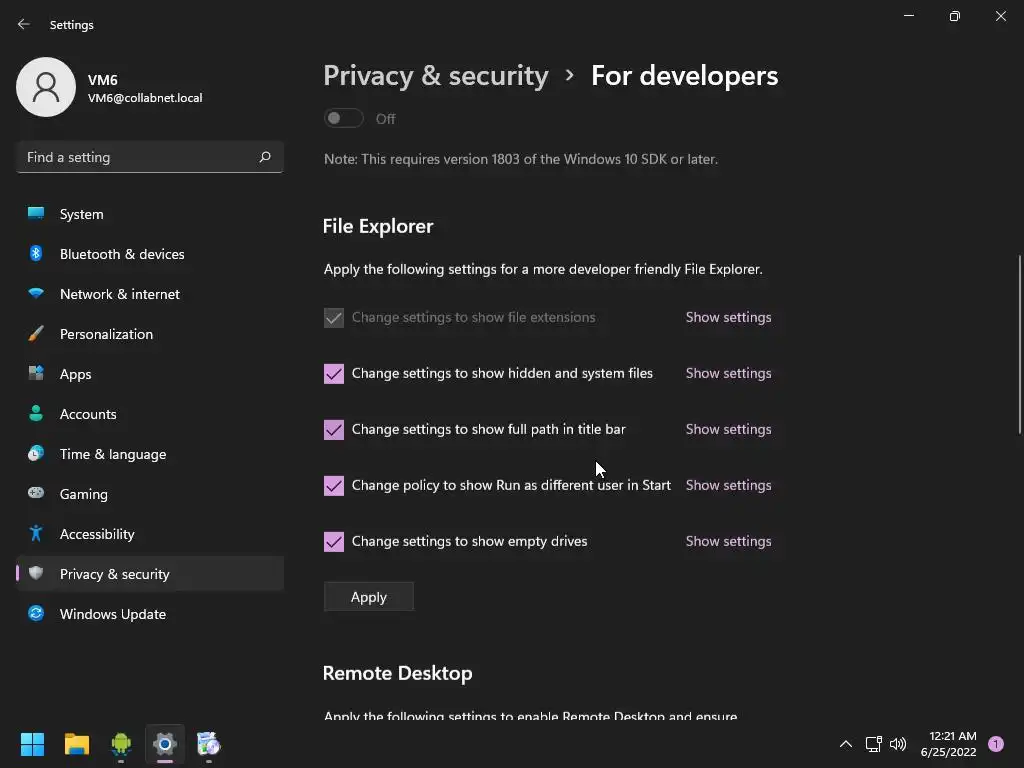
Task: Uncheck show empty drives checkbox
Action: (334, 541)
